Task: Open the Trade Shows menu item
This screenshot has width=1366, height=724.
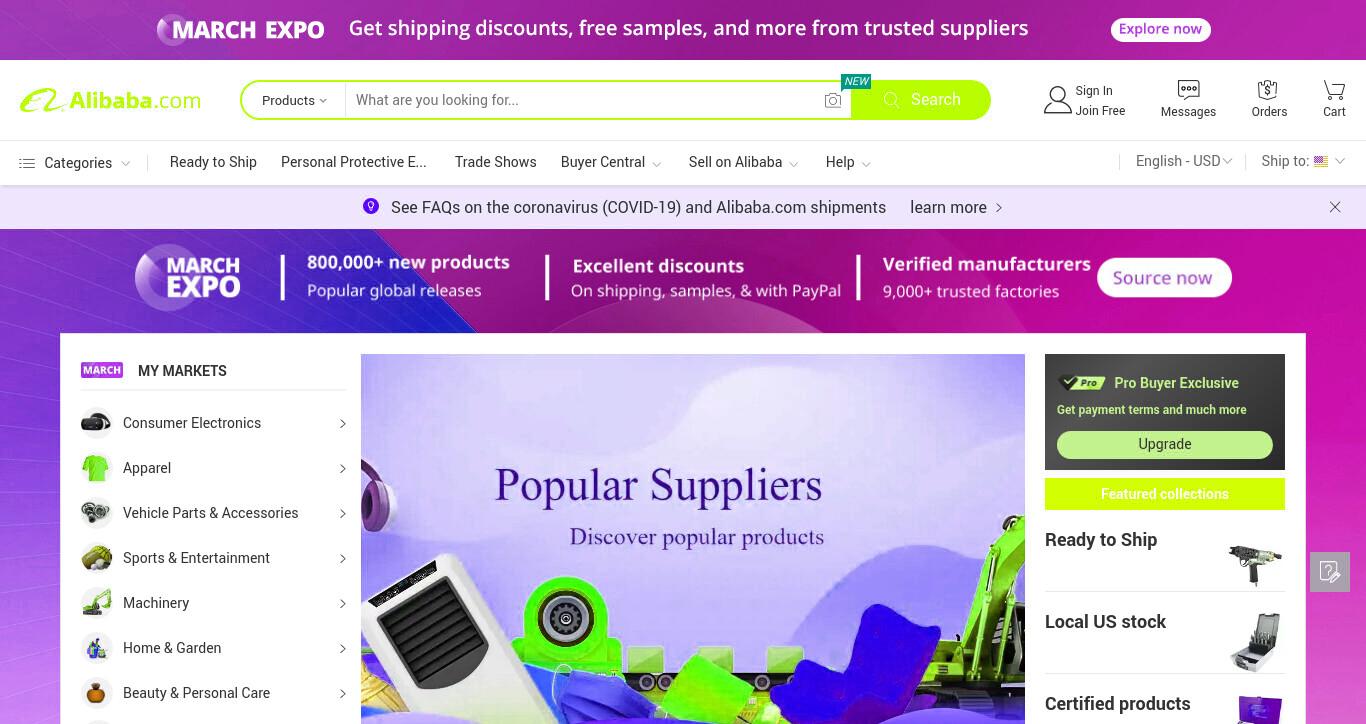Action: click(495, 162)
